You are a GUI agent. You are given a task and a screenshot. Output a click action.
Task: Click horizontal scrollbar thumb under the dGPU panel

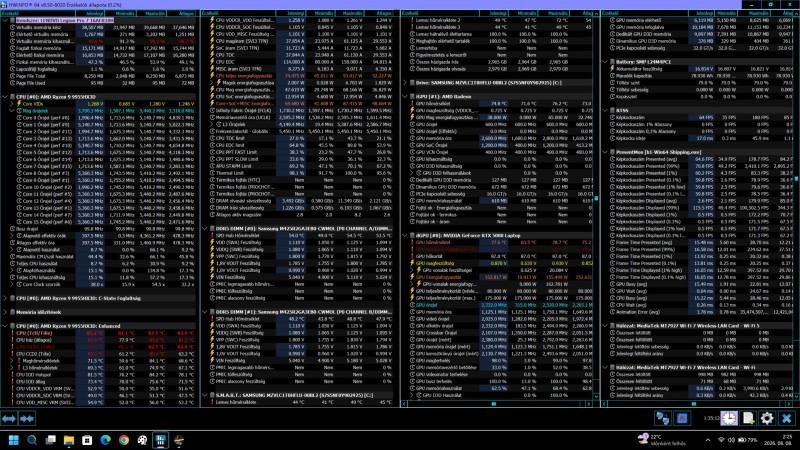[x=493, y=404]
